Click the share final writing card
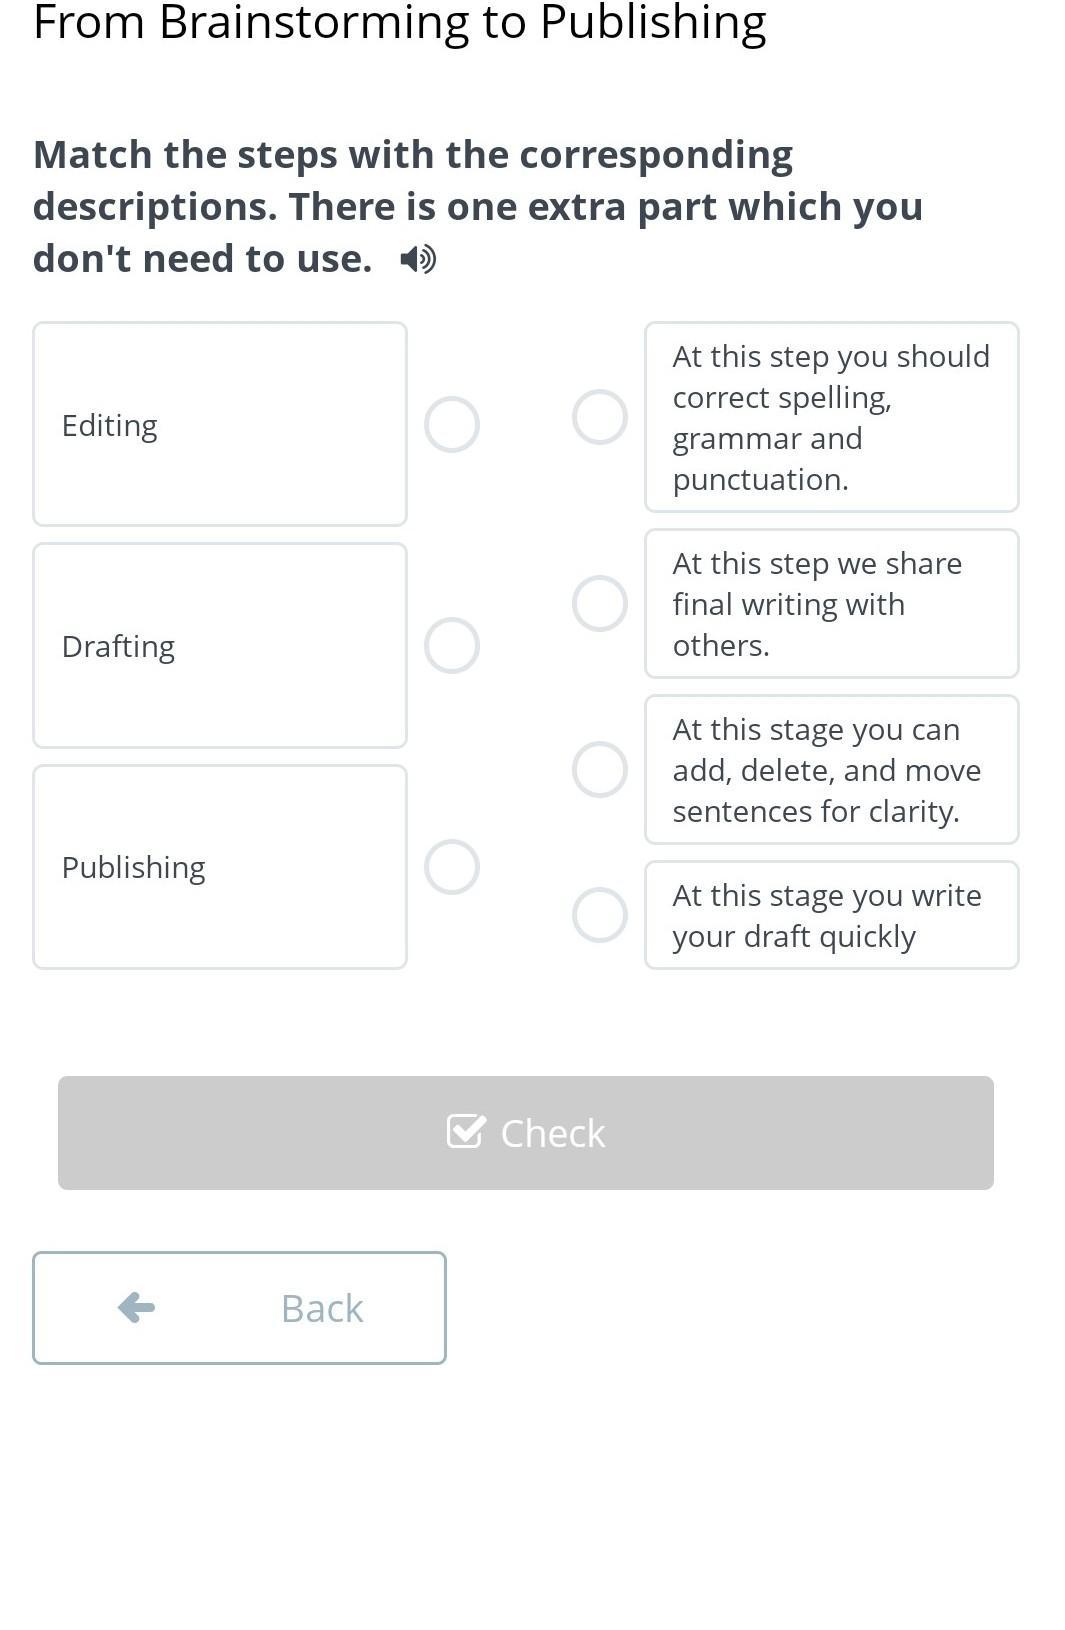The width and height of the screenshot is (1065, 1630). tap(831, 604)
